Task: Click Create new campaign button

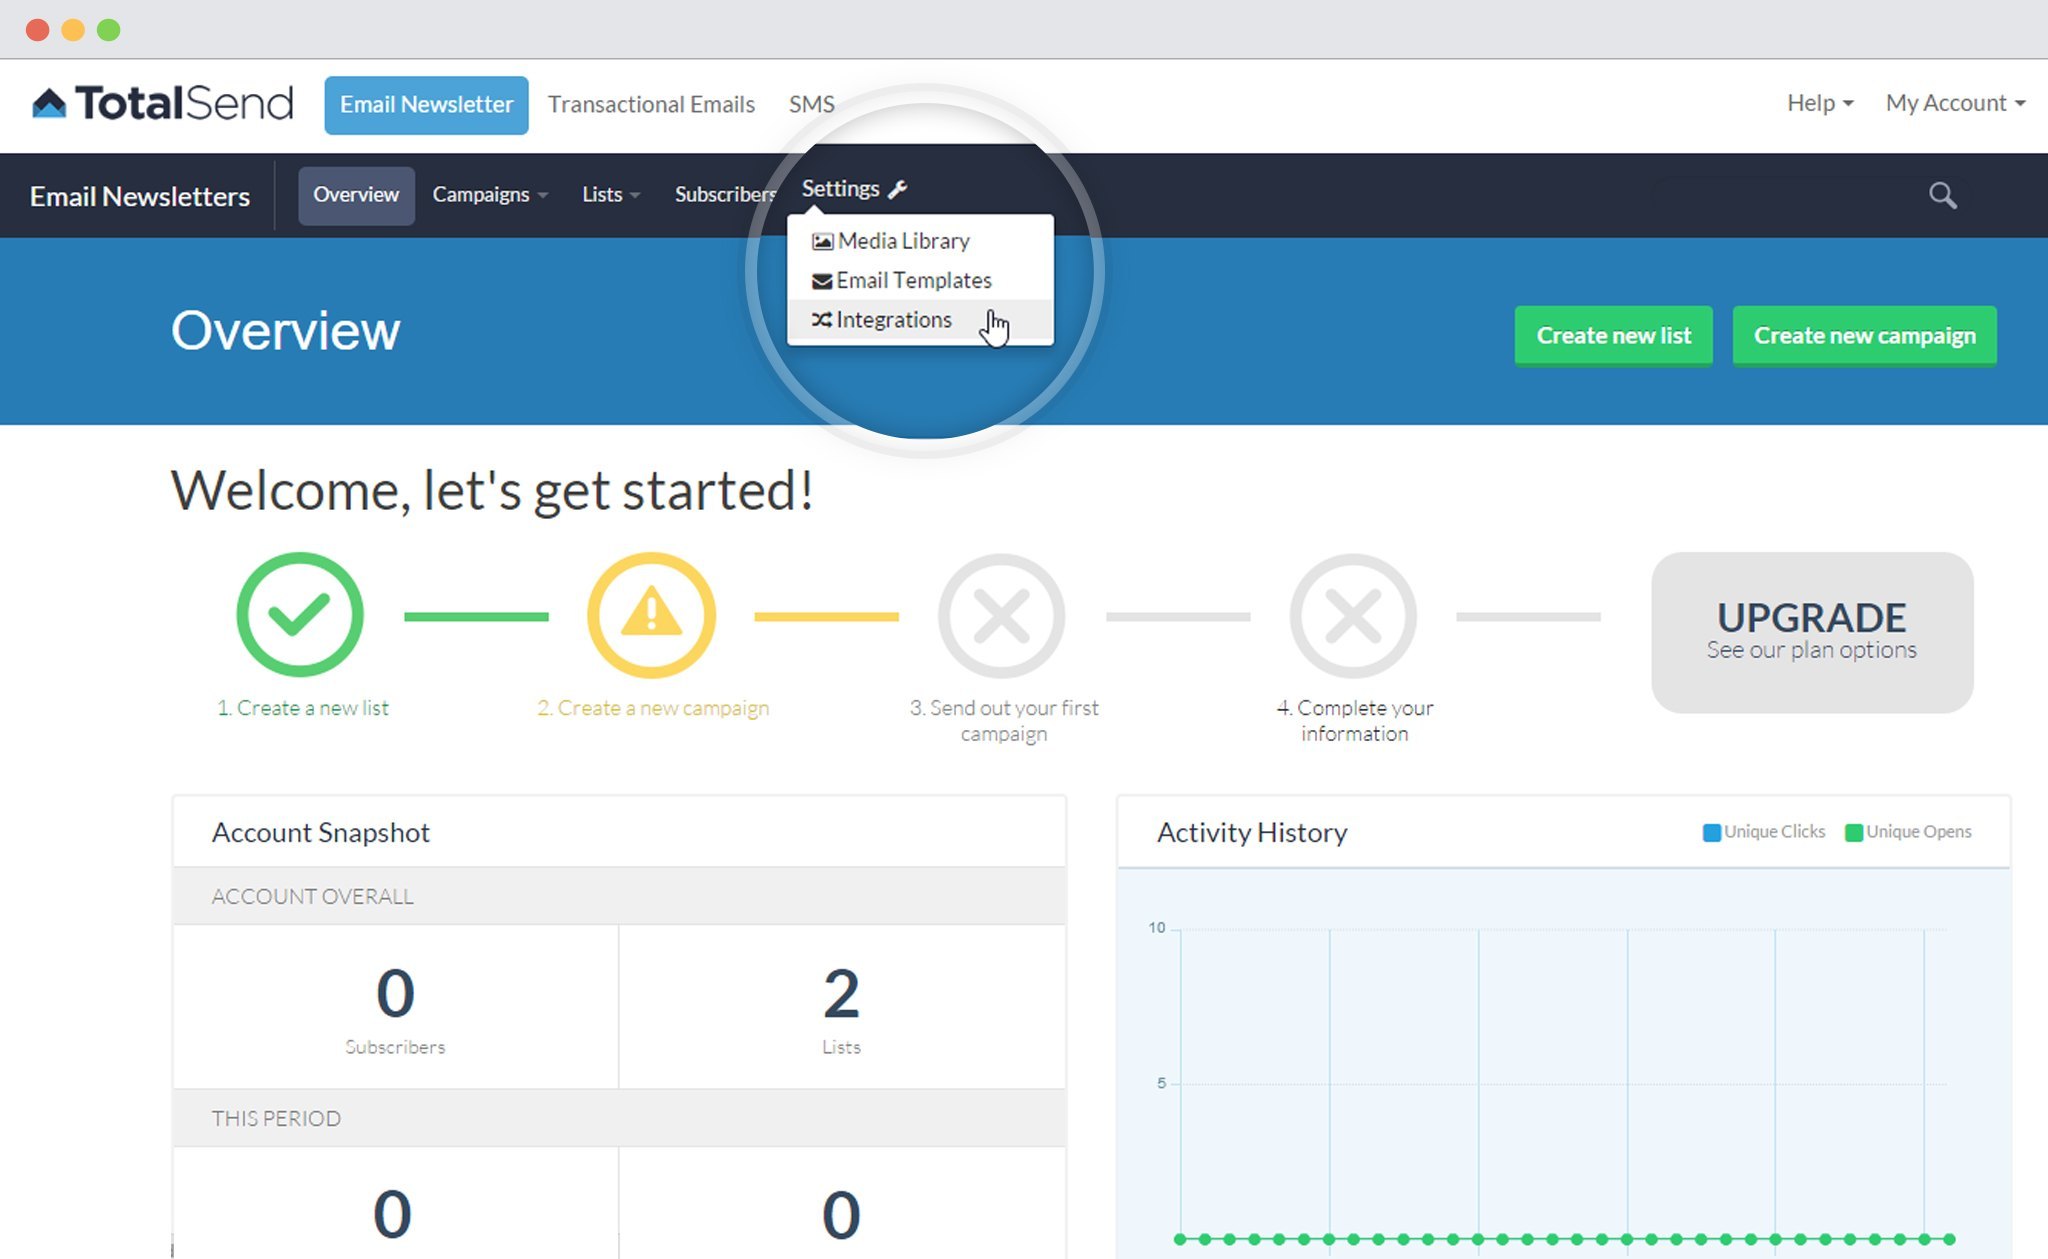Action: tap(1865, 335)
